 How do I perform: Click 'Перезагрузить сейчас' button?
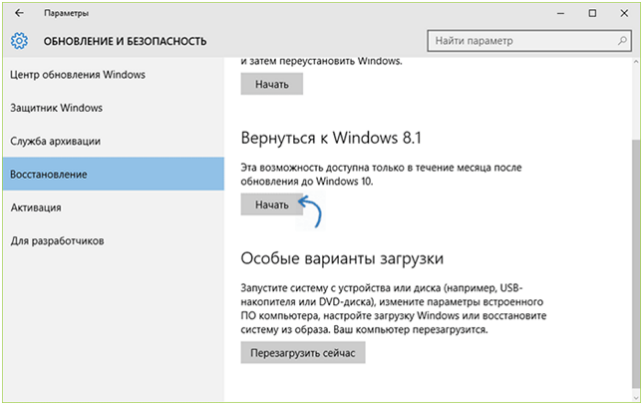(x=303, y=353)
